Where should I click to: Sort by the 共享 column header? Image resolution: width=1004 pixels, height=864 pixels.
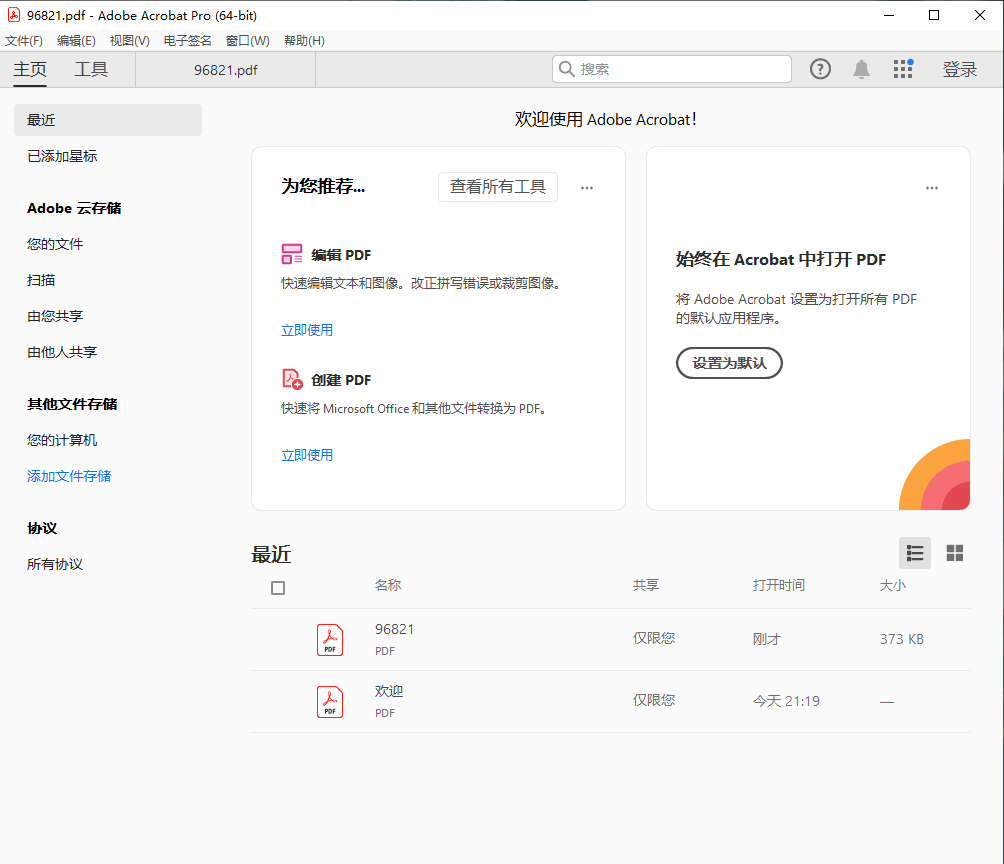tap(646, 585)
